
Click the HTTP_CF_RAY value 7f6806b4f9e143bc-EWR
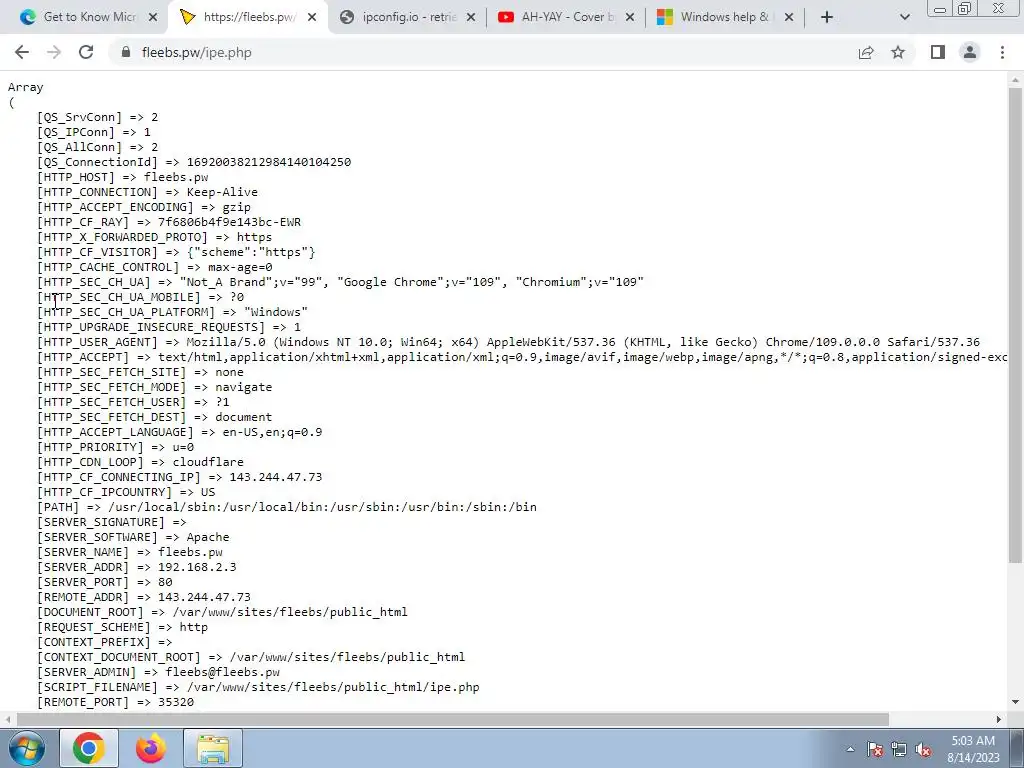pyautogui.click(x=229, y=222)
